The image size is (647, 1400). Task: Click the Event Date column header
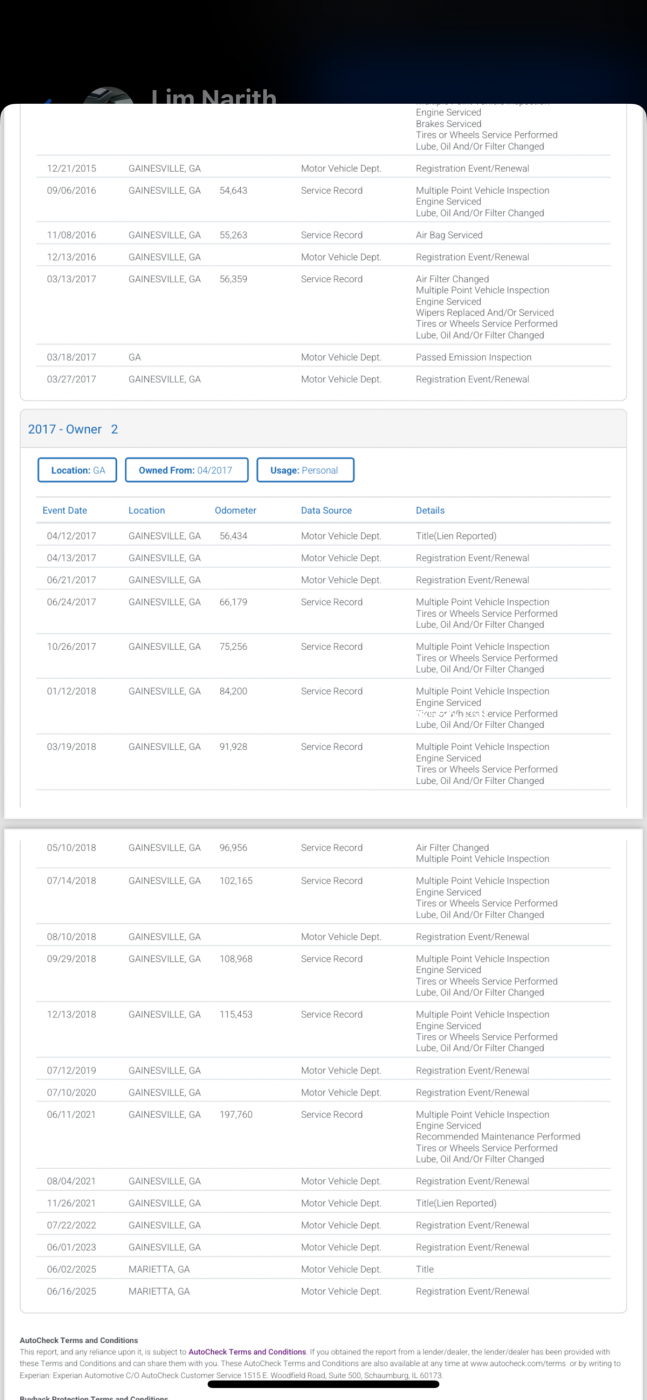pyautogui.click(x=64, y=510)
